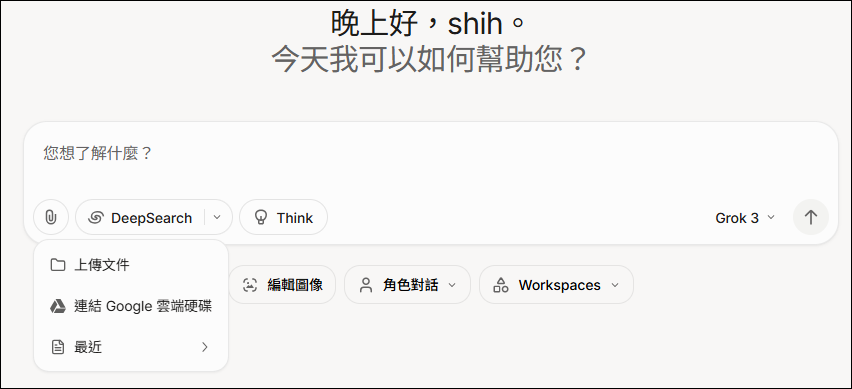Click the Google Drive icon
Screen dimensions: 852x389
click(58, 306)
